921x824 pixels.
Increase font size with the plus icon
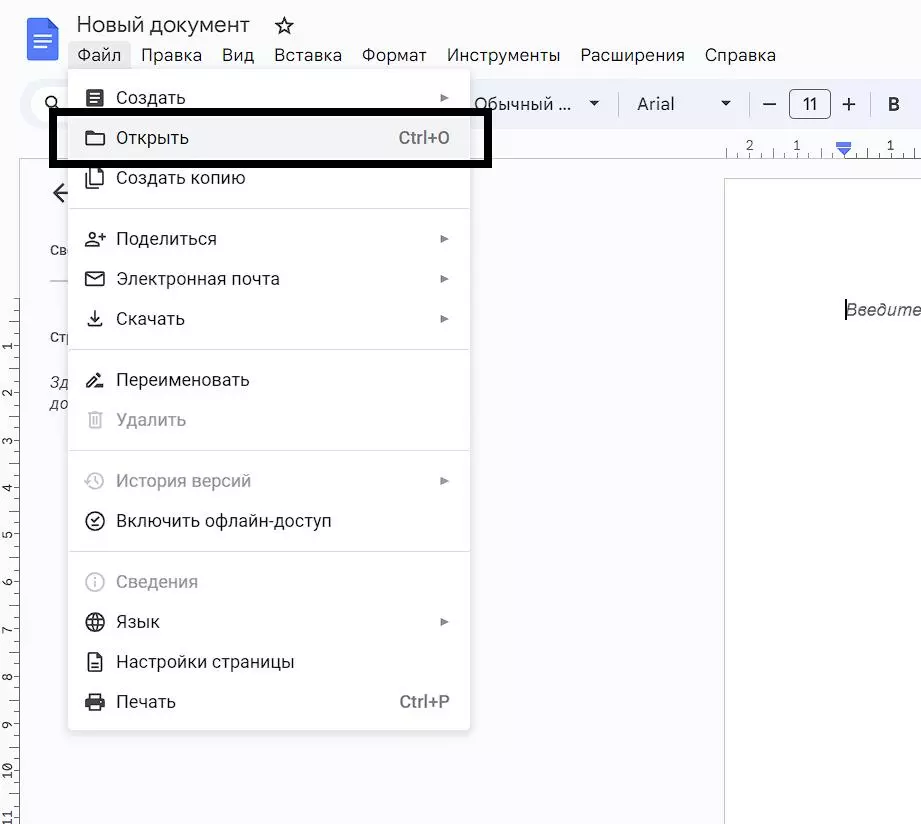coord(848,103)
